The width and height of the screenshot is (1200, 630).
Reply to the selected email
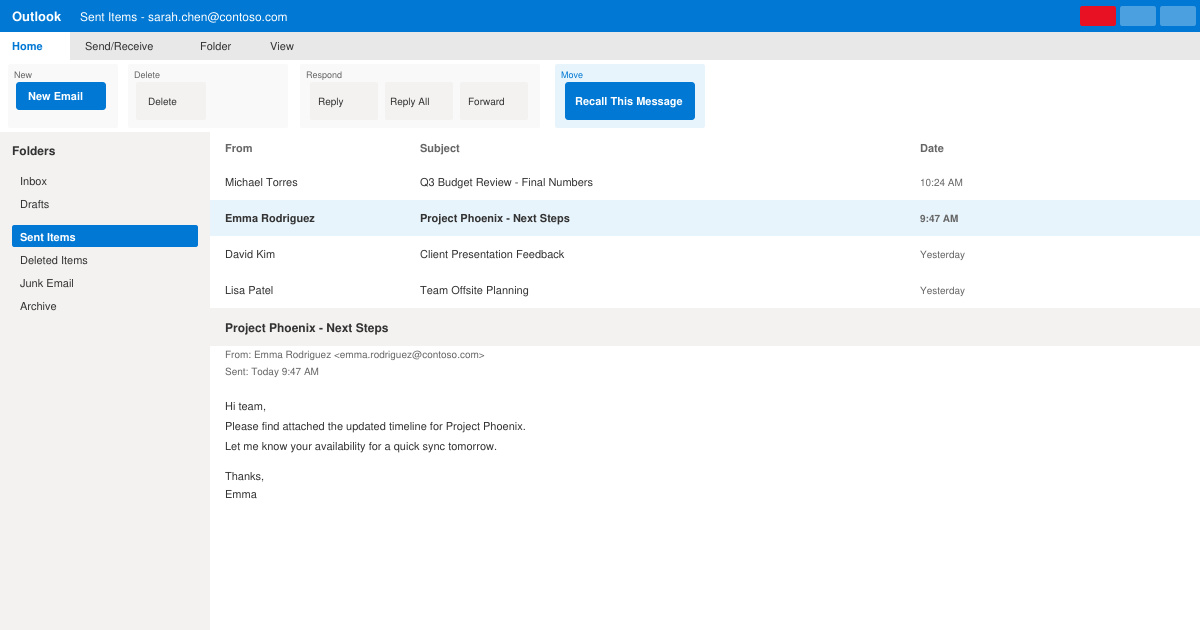(x=344, y=101)
